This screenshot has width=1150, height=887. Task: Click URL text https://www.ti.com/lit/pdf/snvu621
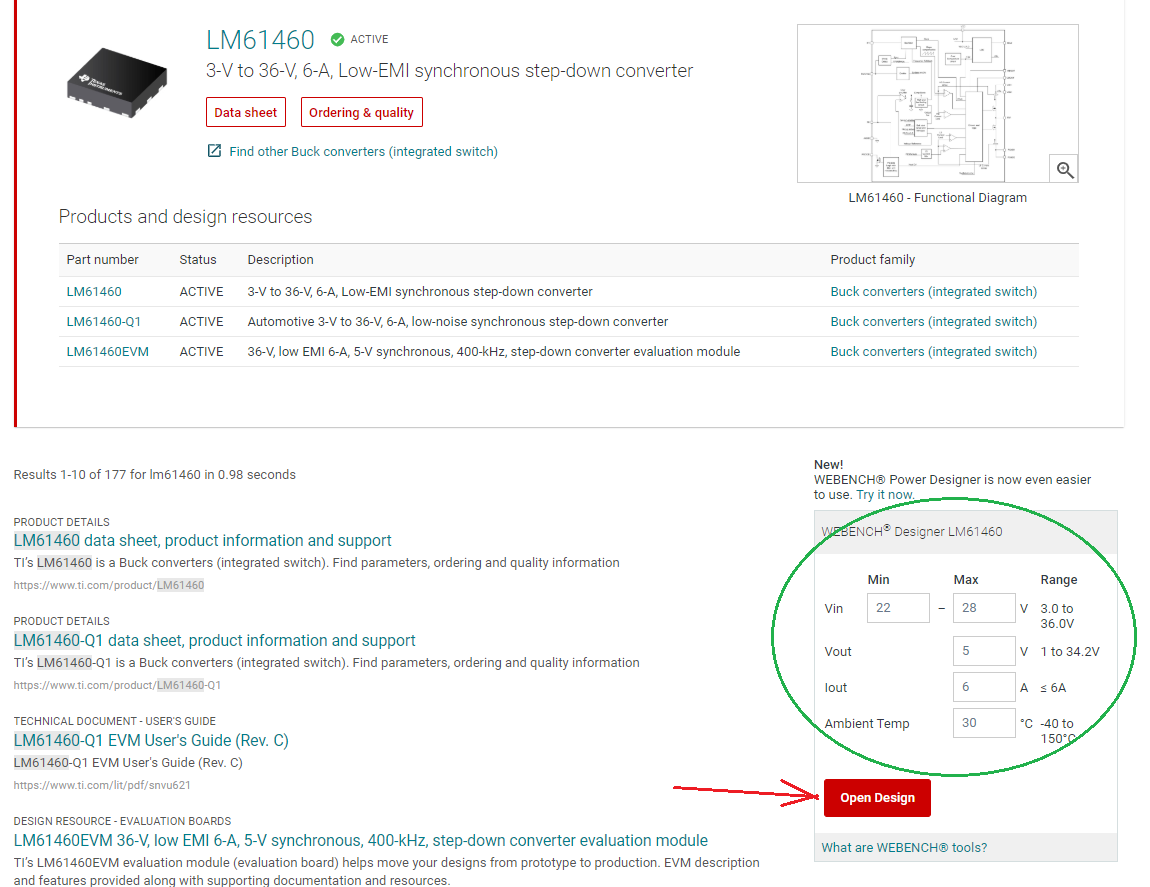point(102,785)
